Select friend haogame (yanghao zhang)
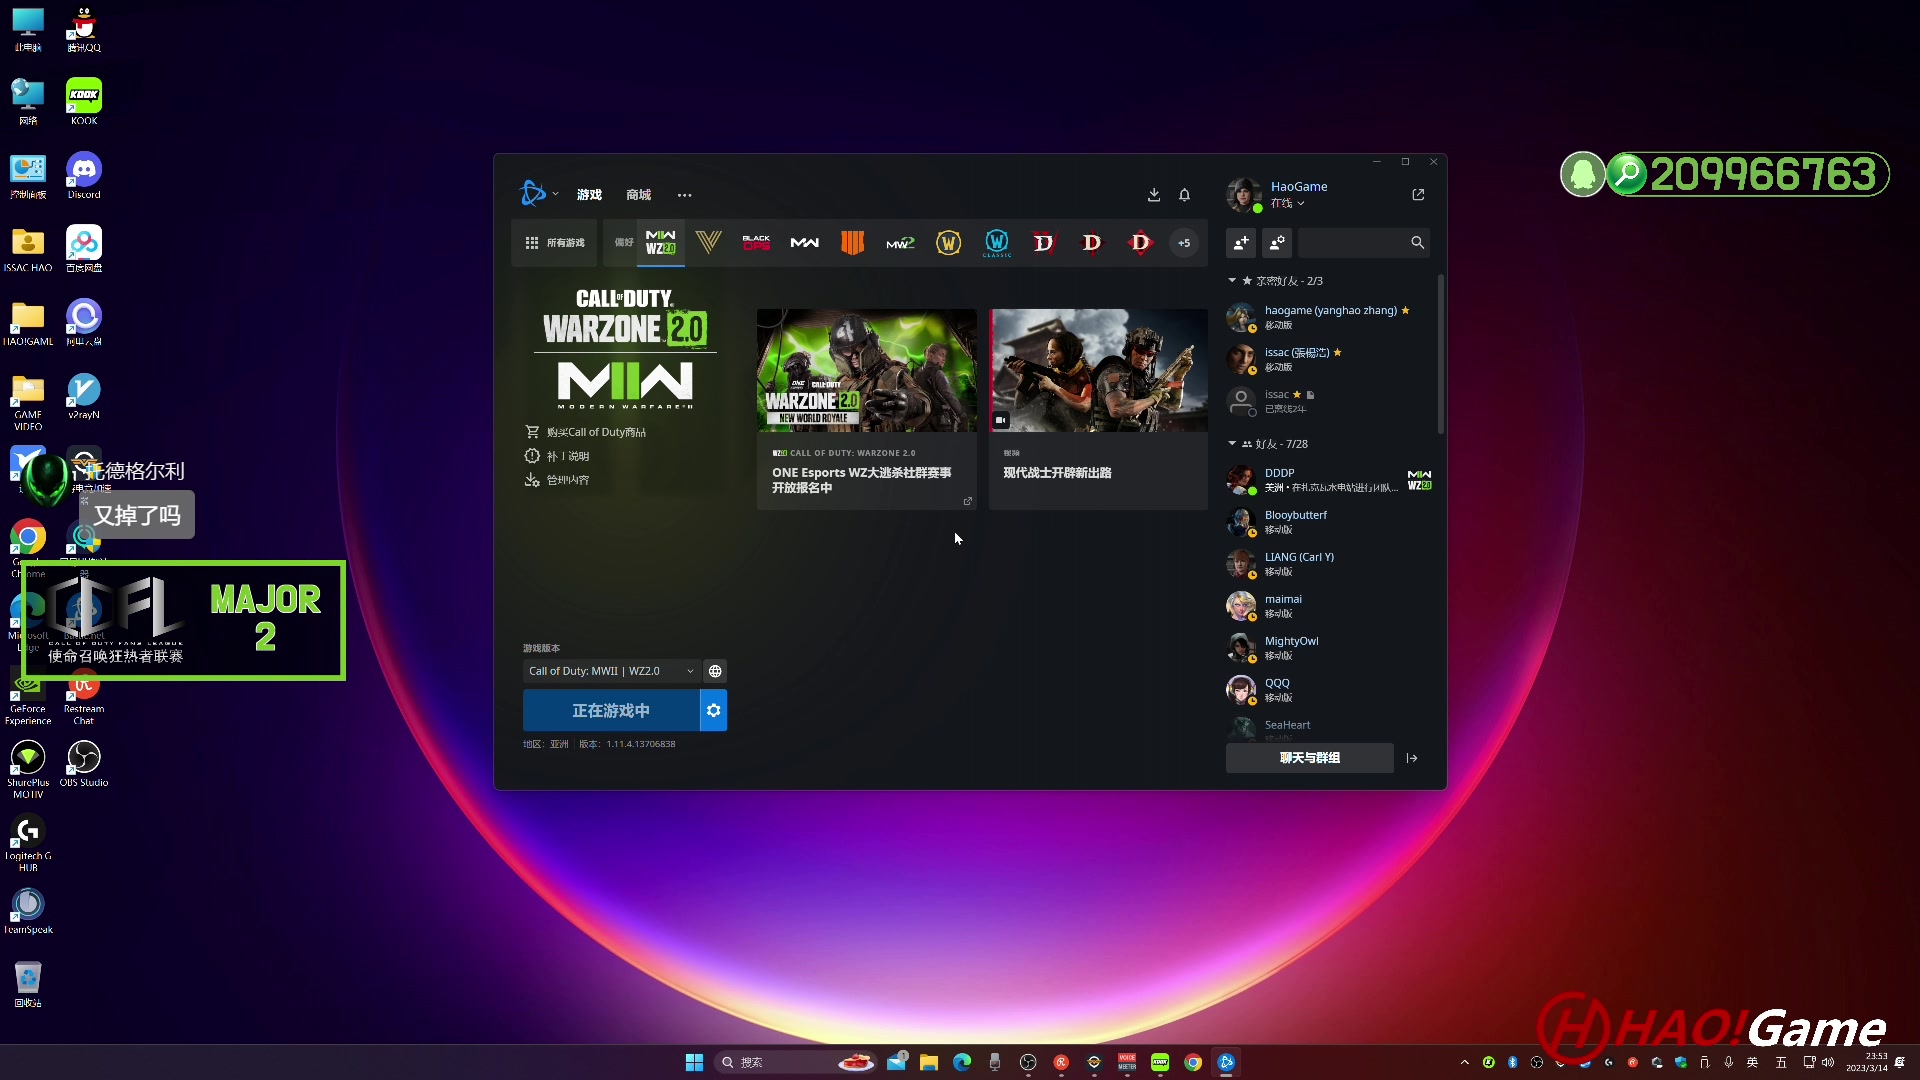 tap(1330, 317)
